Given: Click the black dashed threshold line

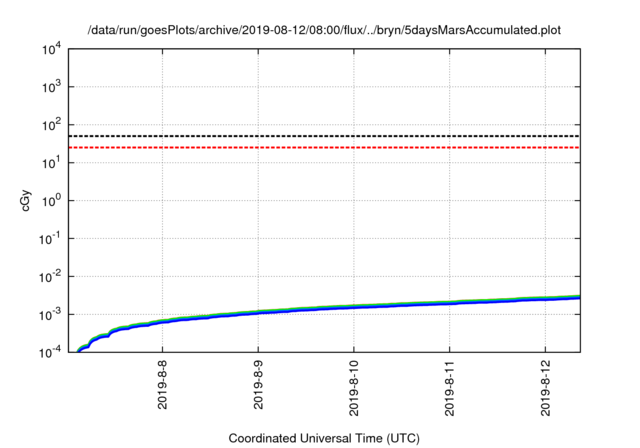Looking at the screenshot, I should (x=324, y=136).
